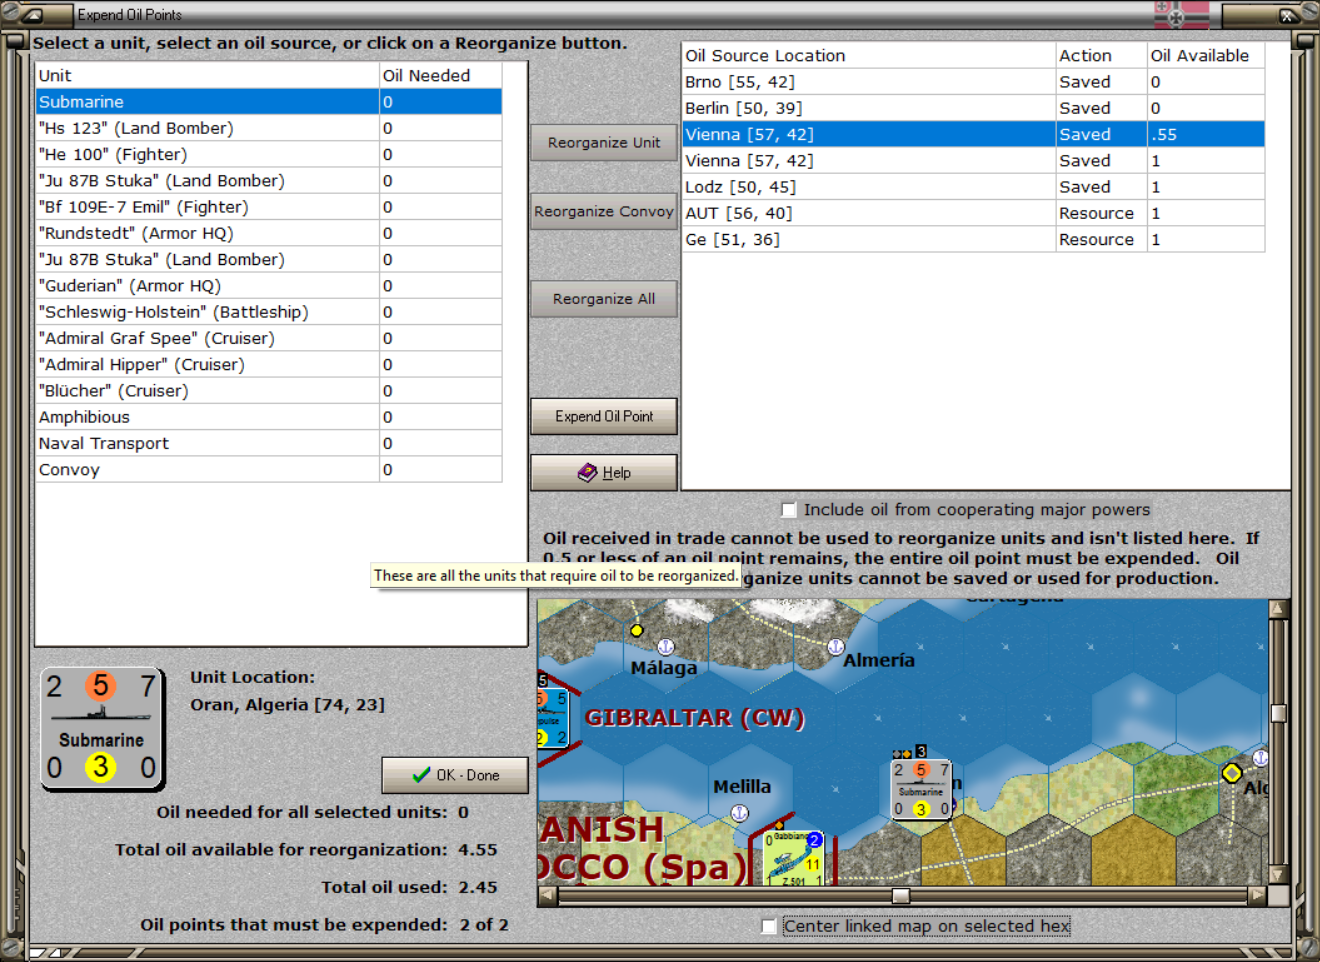This screenshot has height=962, width=1320.
Task: Enable Include oil from cooperating major powers
Action: (788, 510)
